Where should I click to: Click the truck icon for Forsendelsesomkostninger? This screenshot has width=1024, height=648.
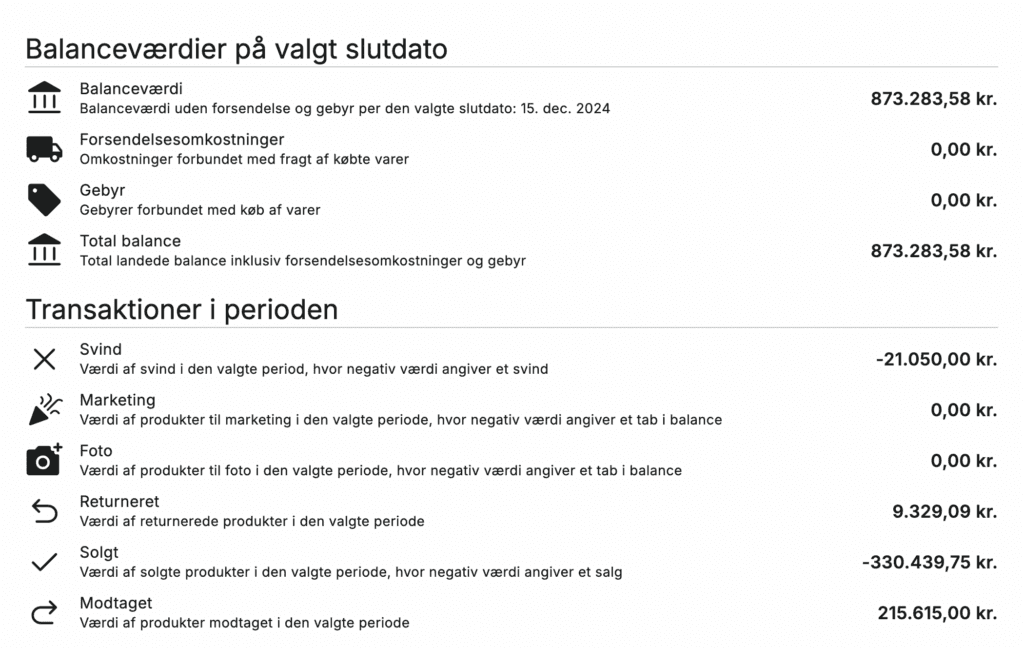click(x=44, y=149)
